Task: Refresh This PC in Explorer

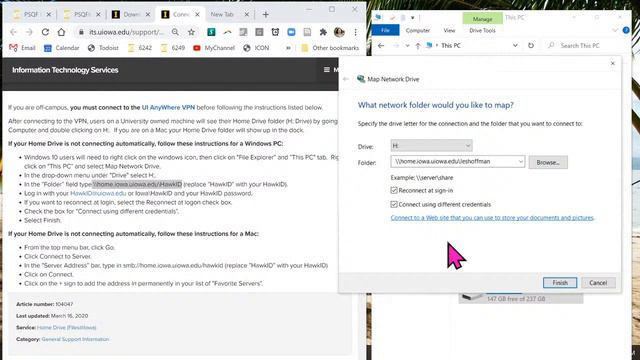Action: pos(531,45)
